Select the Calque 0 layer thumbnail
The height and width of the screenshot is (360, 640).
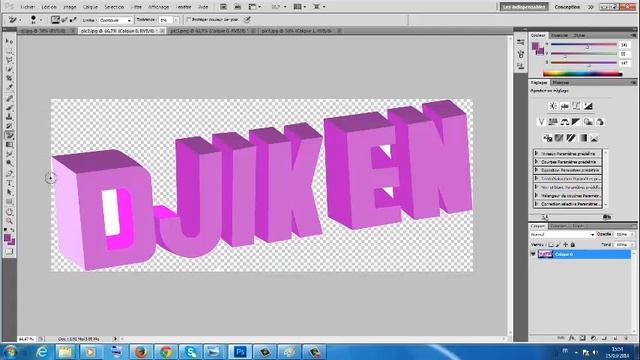coord(545,254)
